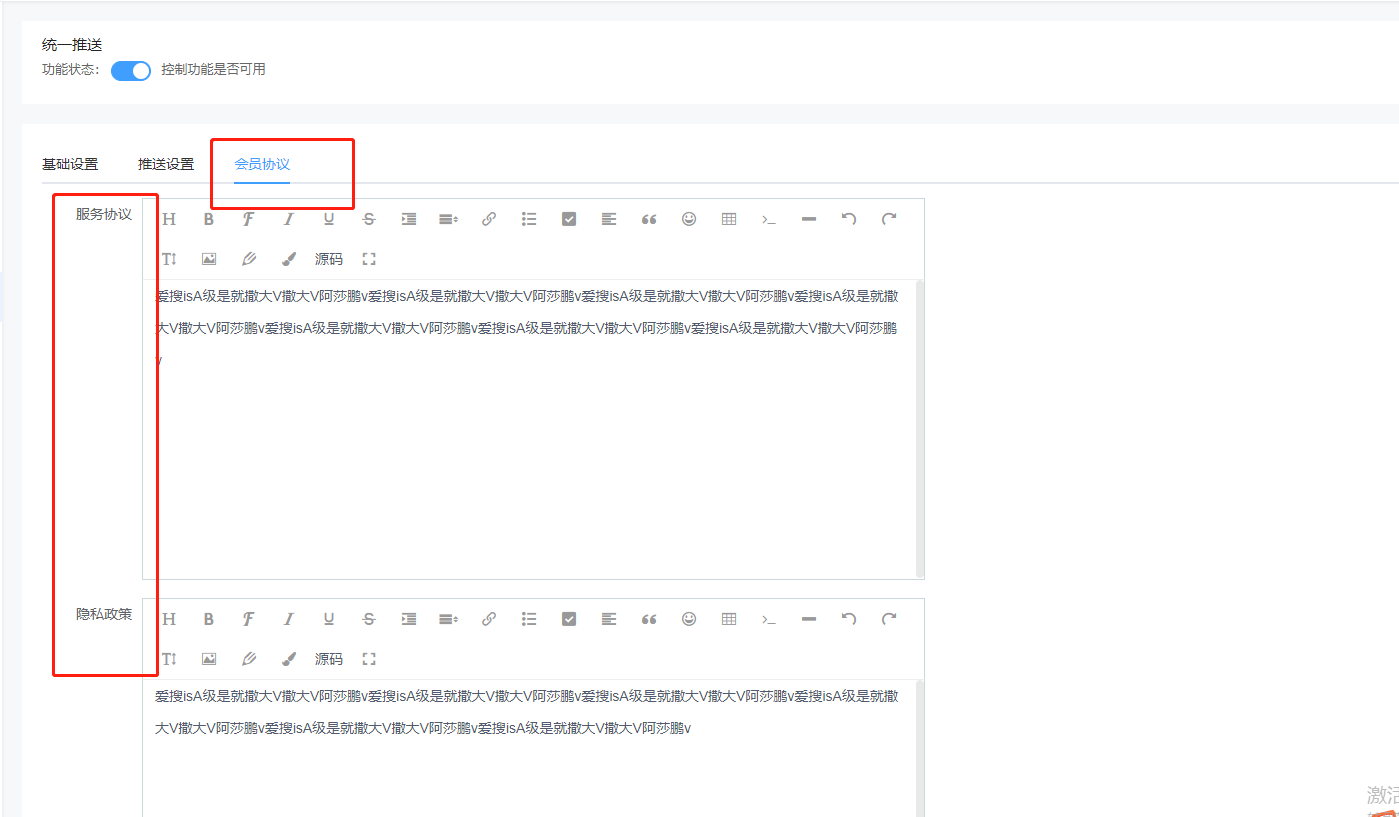Open font family menu in 服务协议 editor

[x=249, y=219]
